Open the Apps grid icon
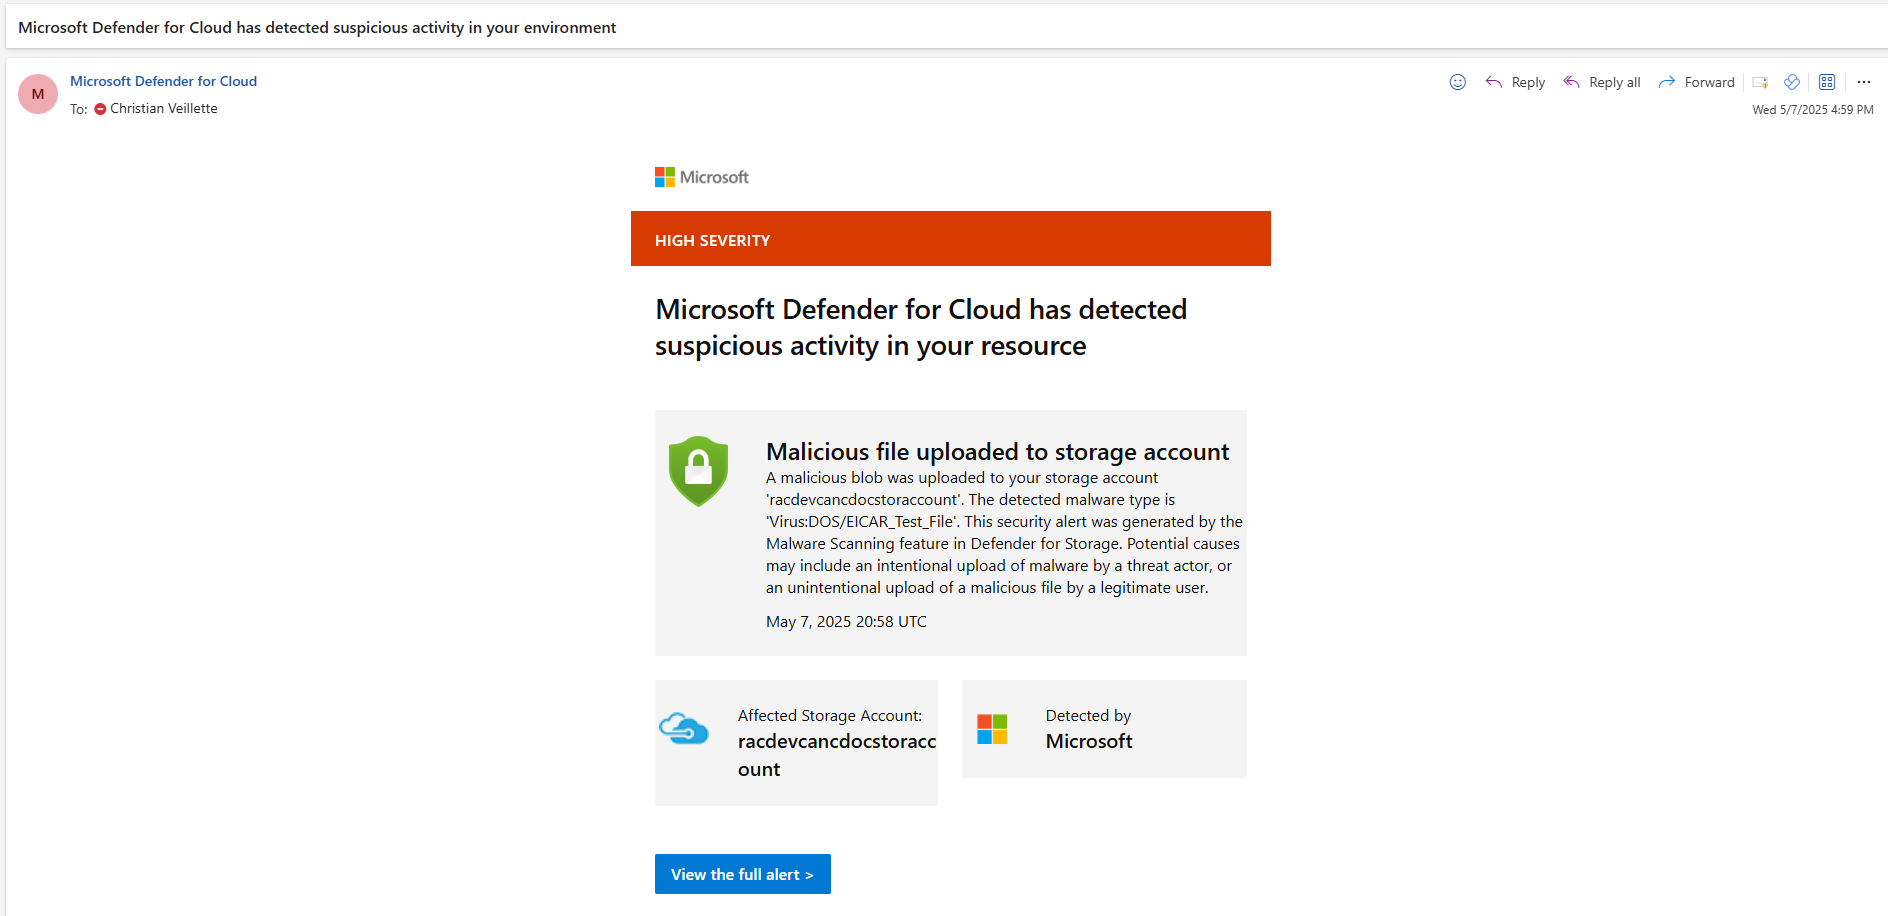The height and width of the screenshot is (916, 1888). pos(1827,82)
